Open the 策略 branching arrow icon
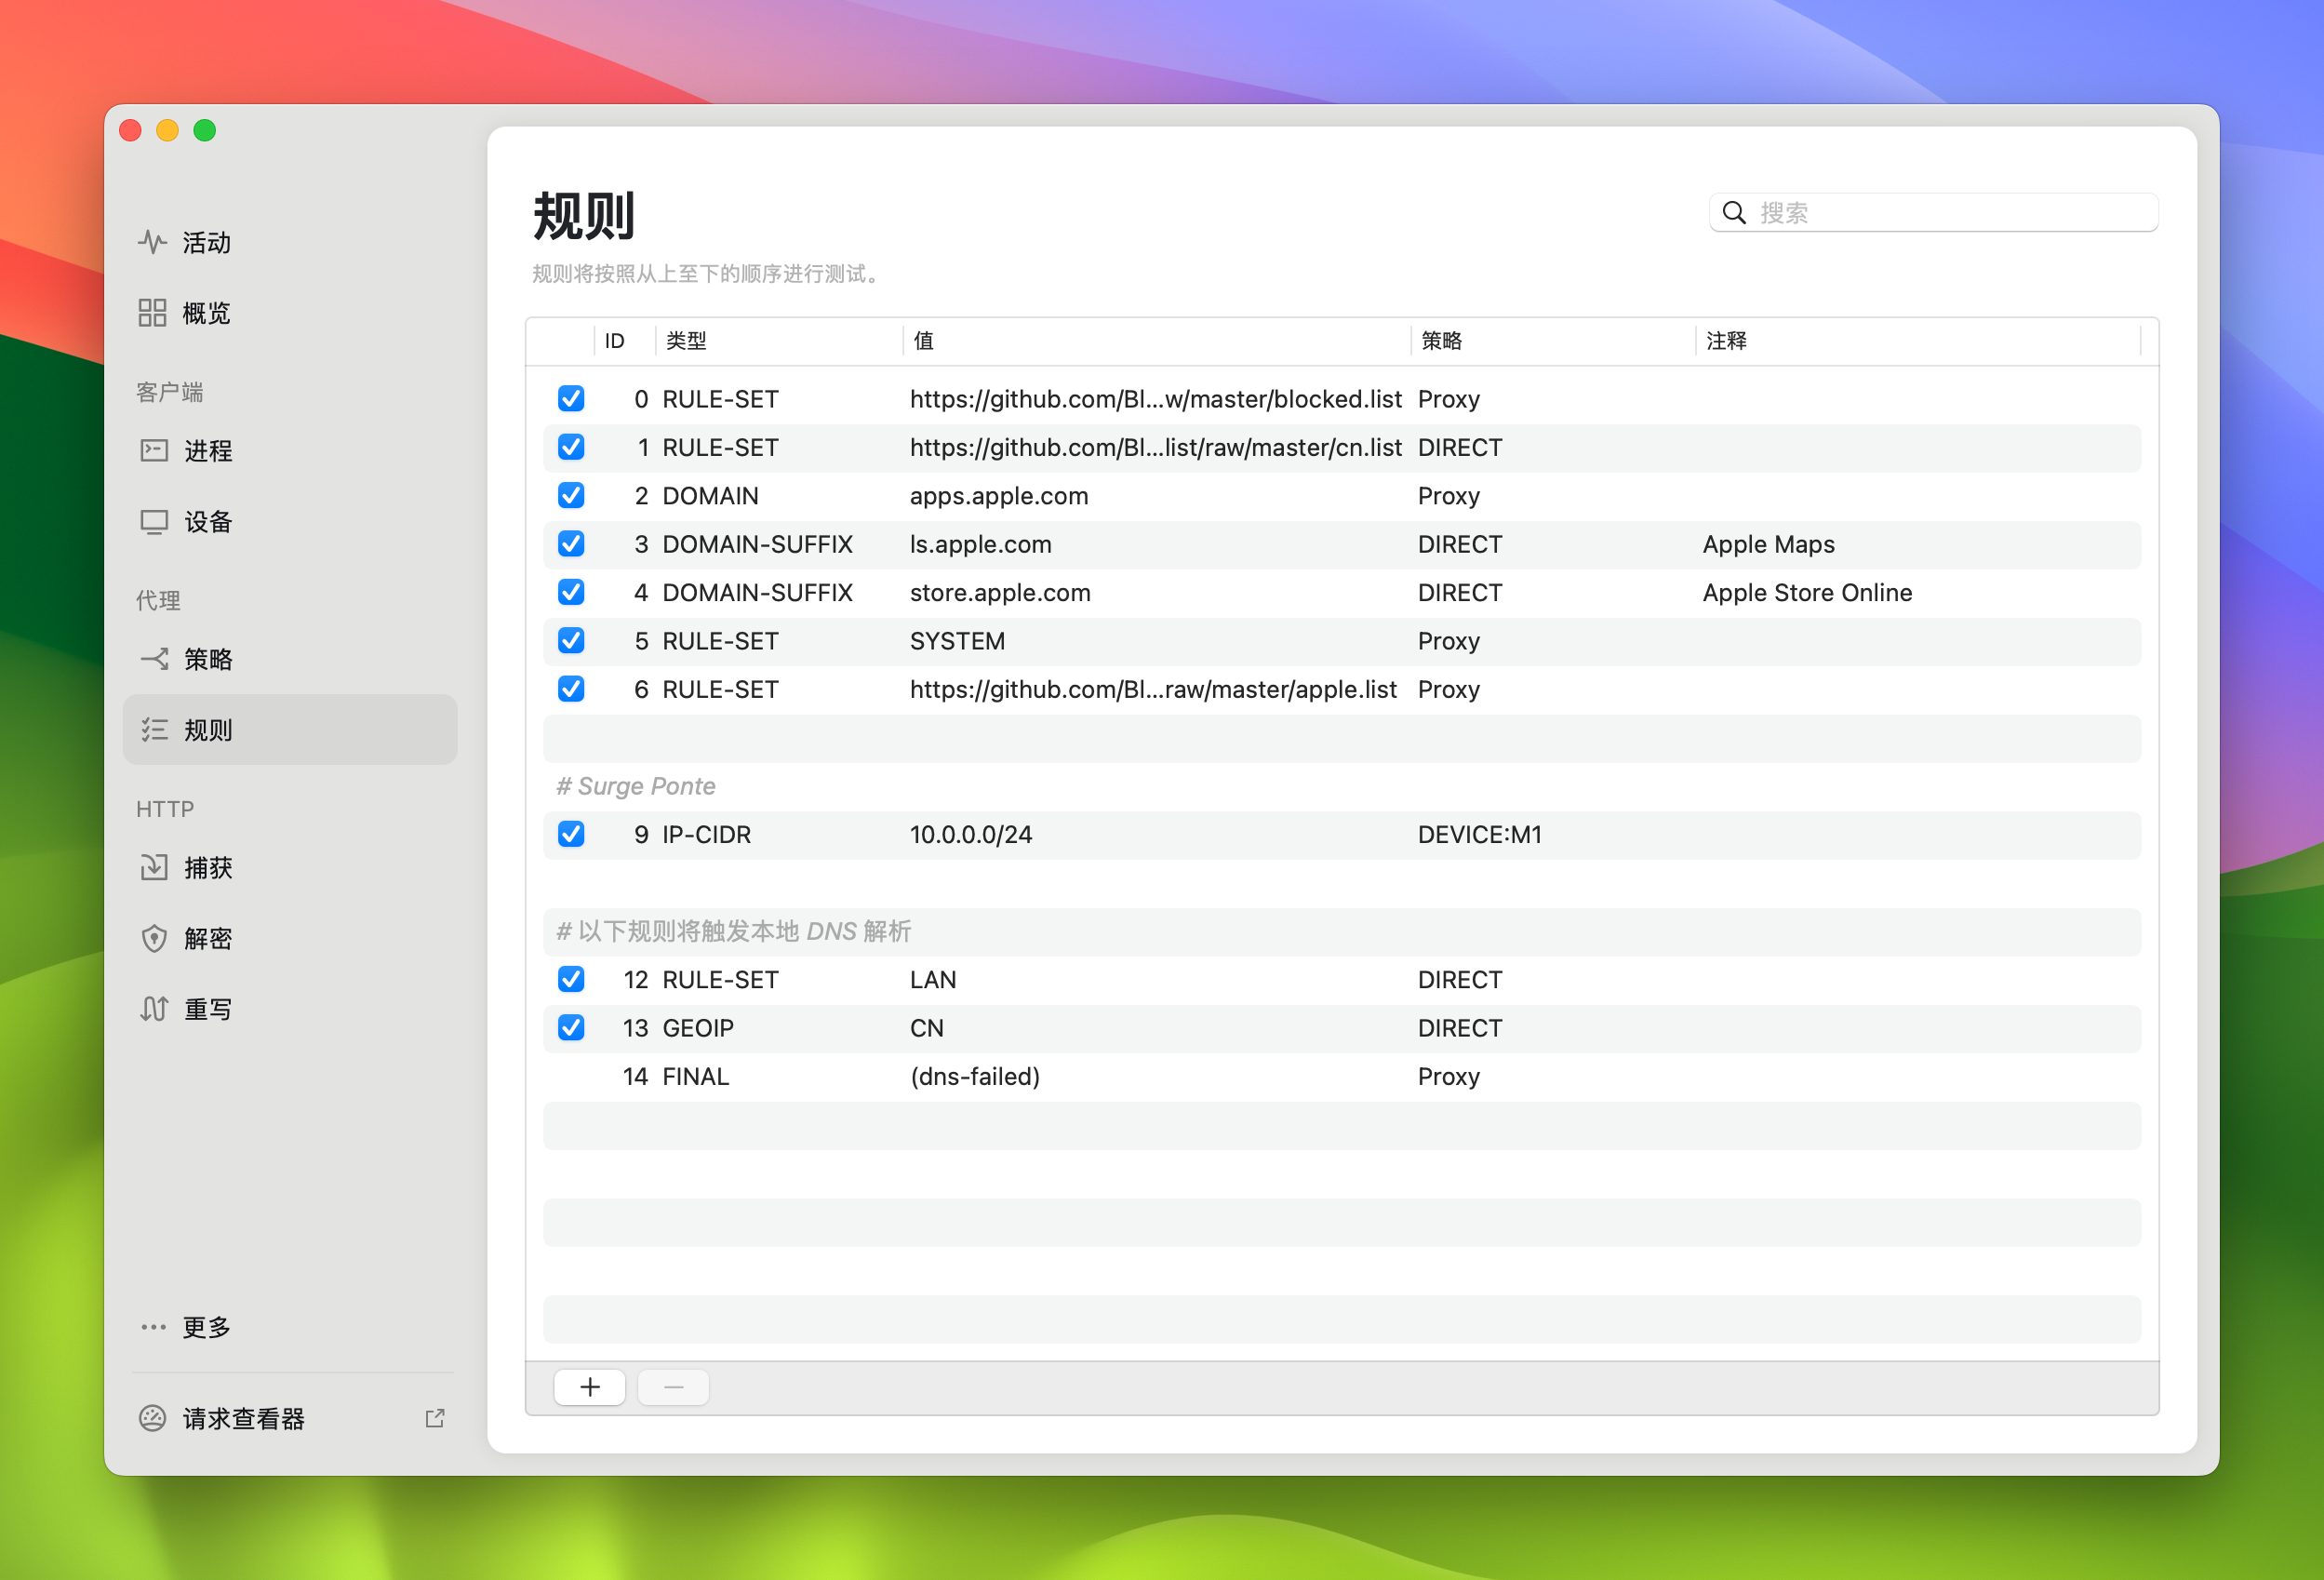Viewport: 2324px width, 1580px height. (x=154, y=659)
